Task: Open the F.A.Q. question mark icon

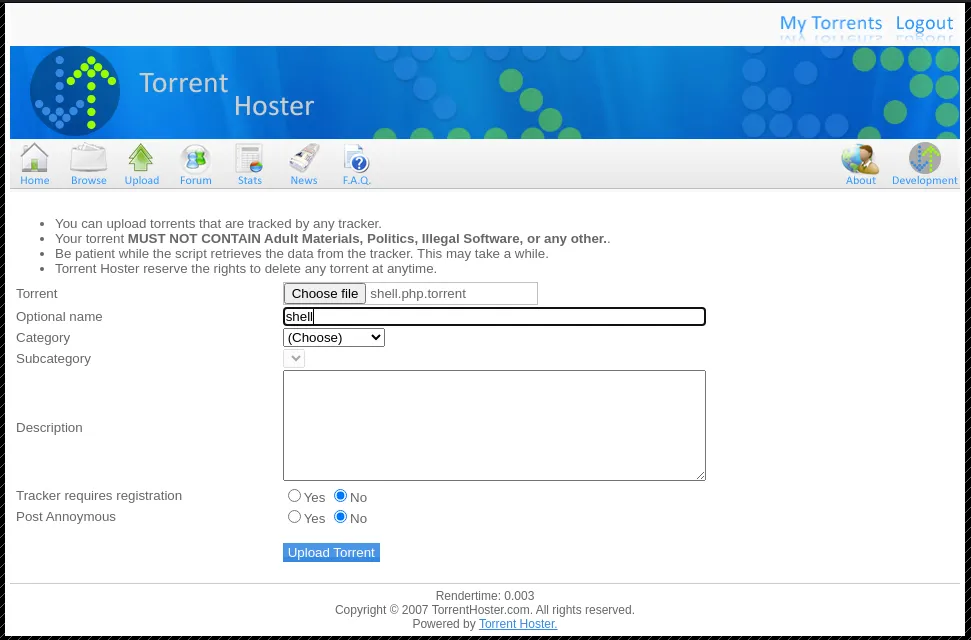Action: [356, 159]
